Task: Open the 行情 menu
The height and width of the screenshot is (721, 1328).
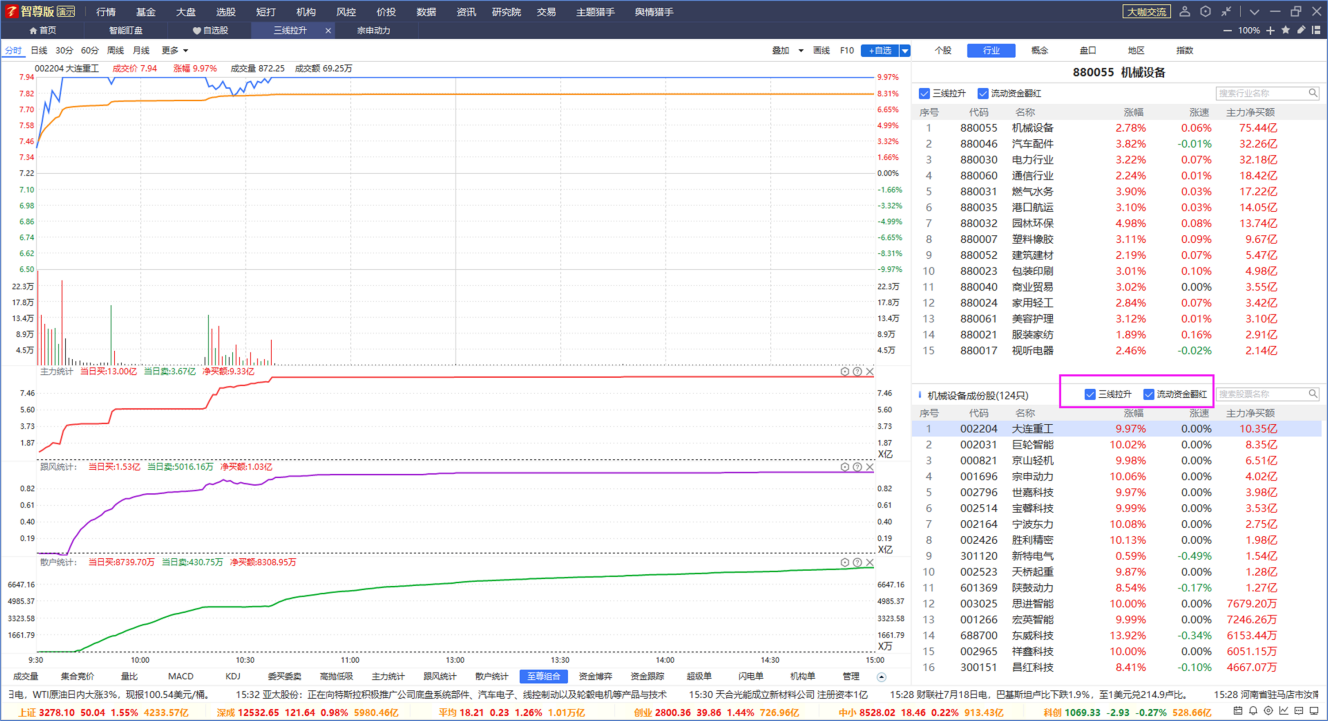Action: pyautogui.click(x=106, y=12)
